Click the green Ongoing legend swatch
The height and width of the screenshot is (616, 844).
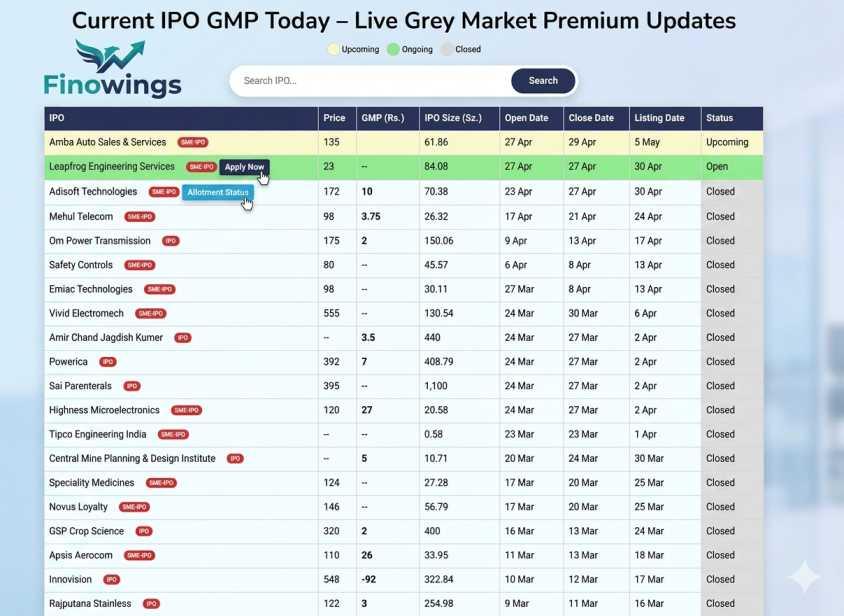coord(393,49)
